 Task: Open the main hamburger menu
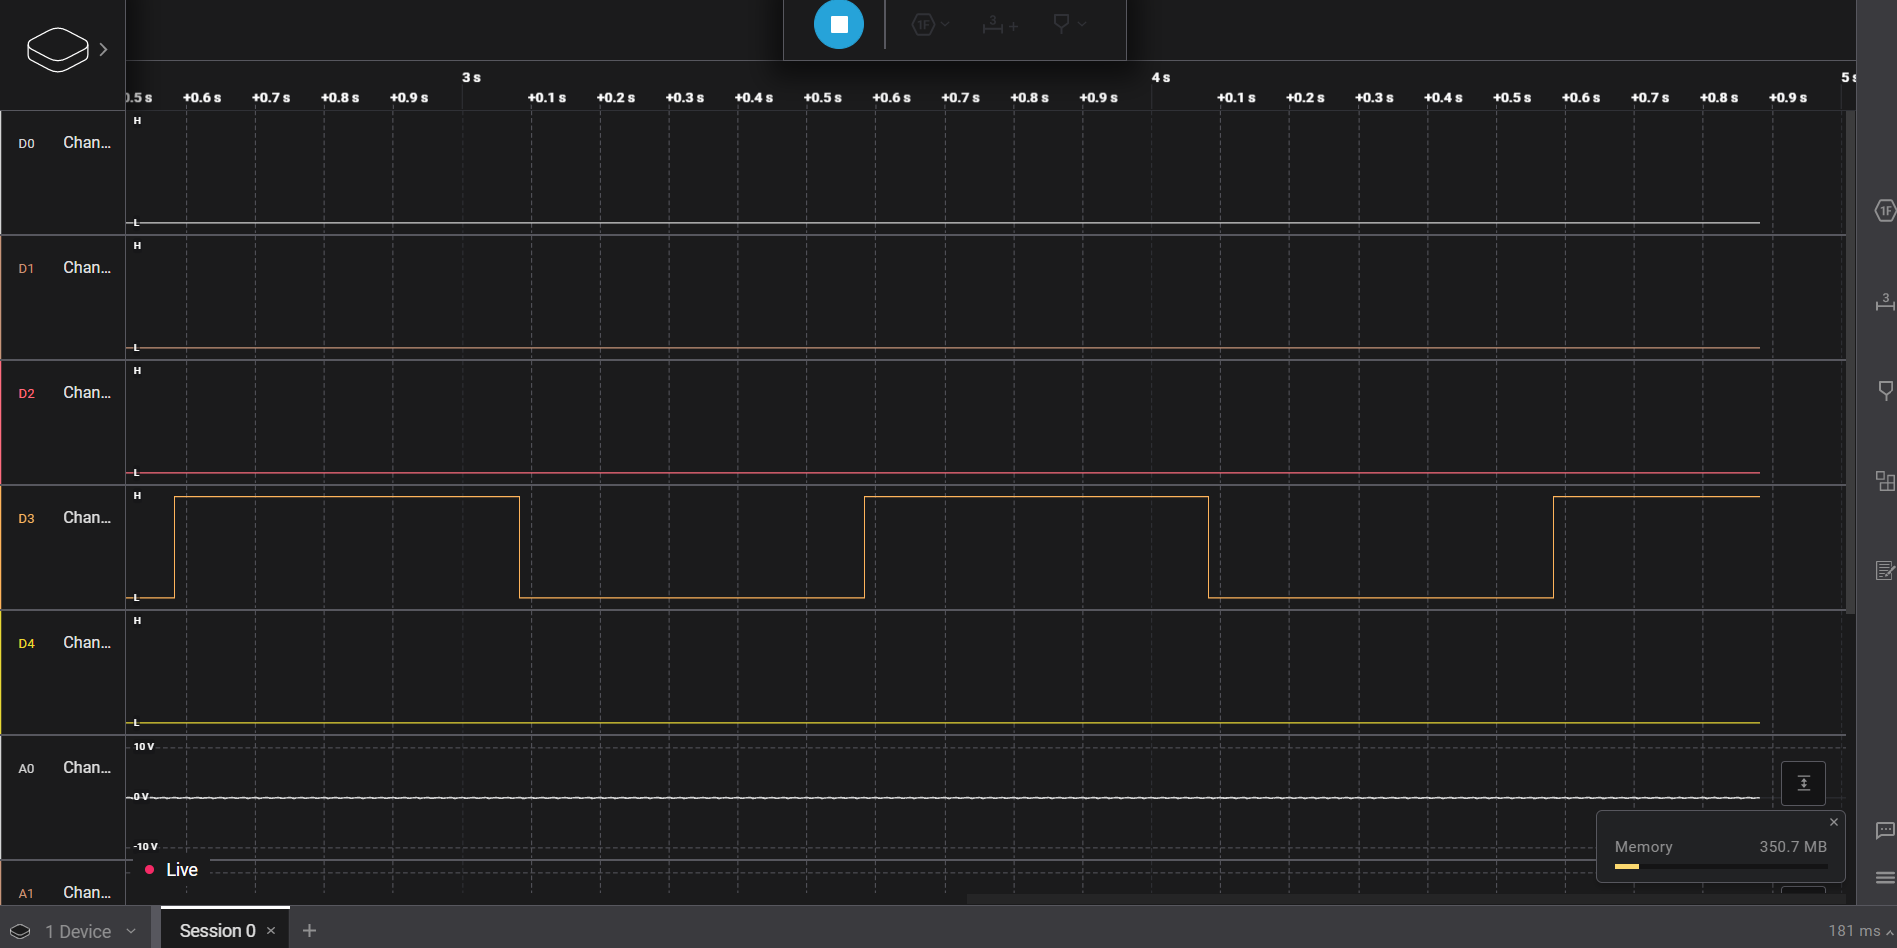tap(1885, 877)
